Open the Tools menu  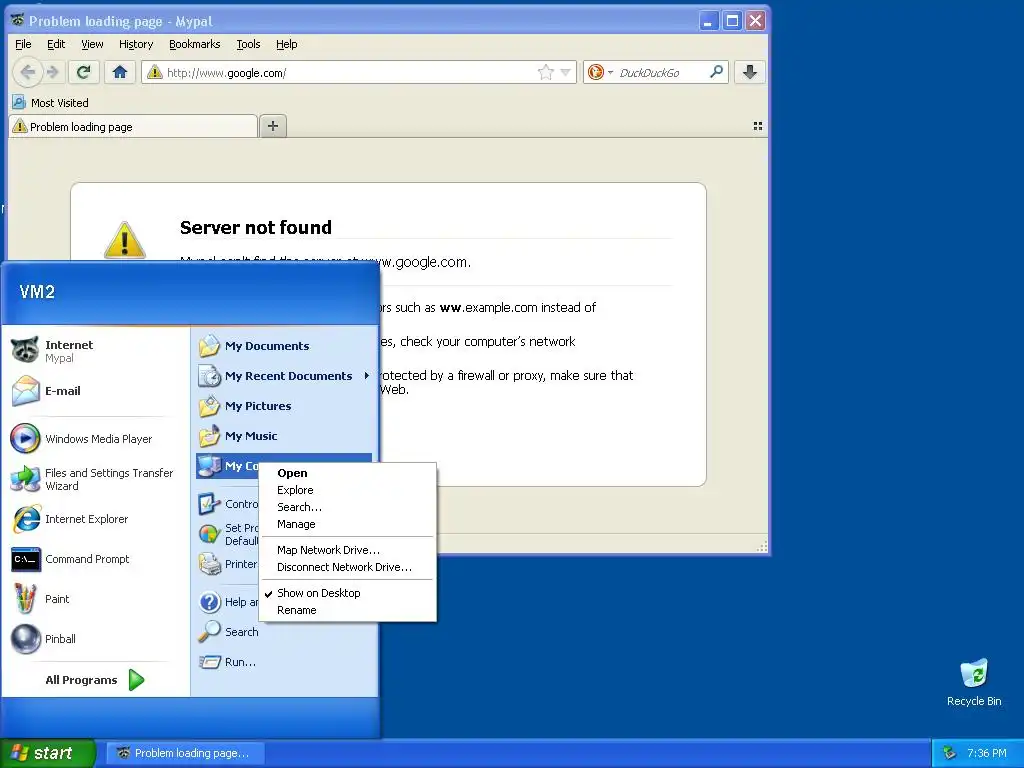click(248, 44)
